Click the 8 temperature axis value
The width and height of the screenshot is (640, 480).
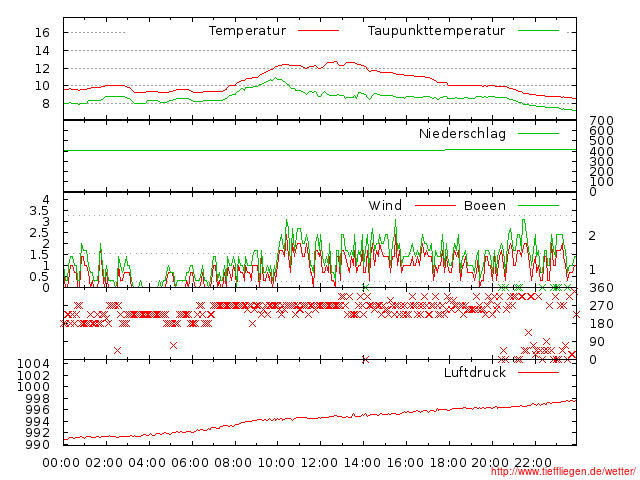[45, 104]
